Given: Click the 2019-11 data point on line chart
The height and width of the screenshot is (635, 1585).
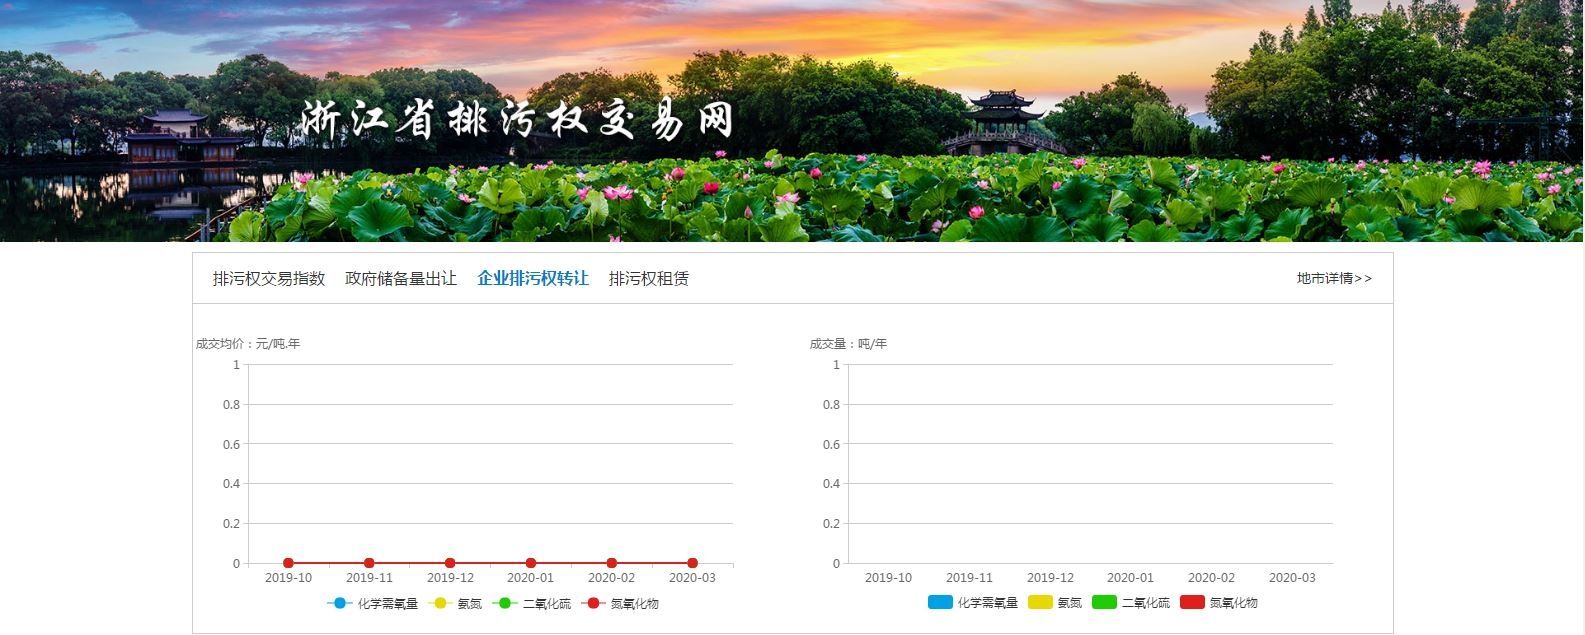Looking at the screenshot, I should coord(369,564).
